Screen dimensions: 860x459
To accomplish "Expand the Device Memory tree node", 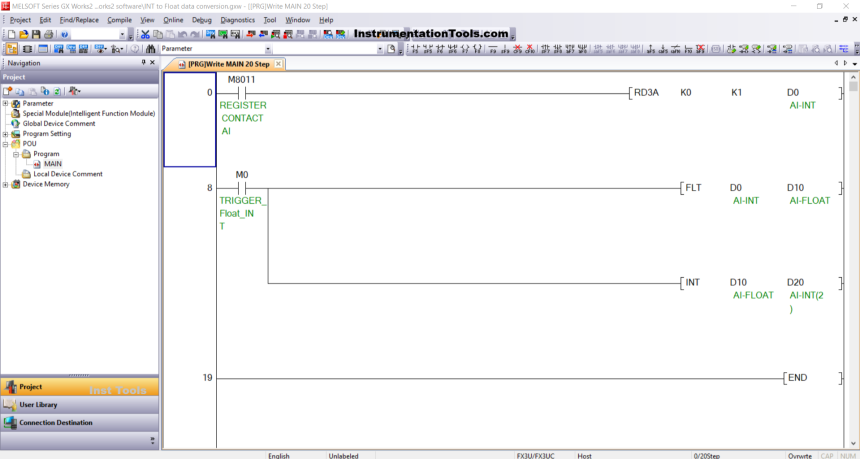I will click(x=6, y=184).
